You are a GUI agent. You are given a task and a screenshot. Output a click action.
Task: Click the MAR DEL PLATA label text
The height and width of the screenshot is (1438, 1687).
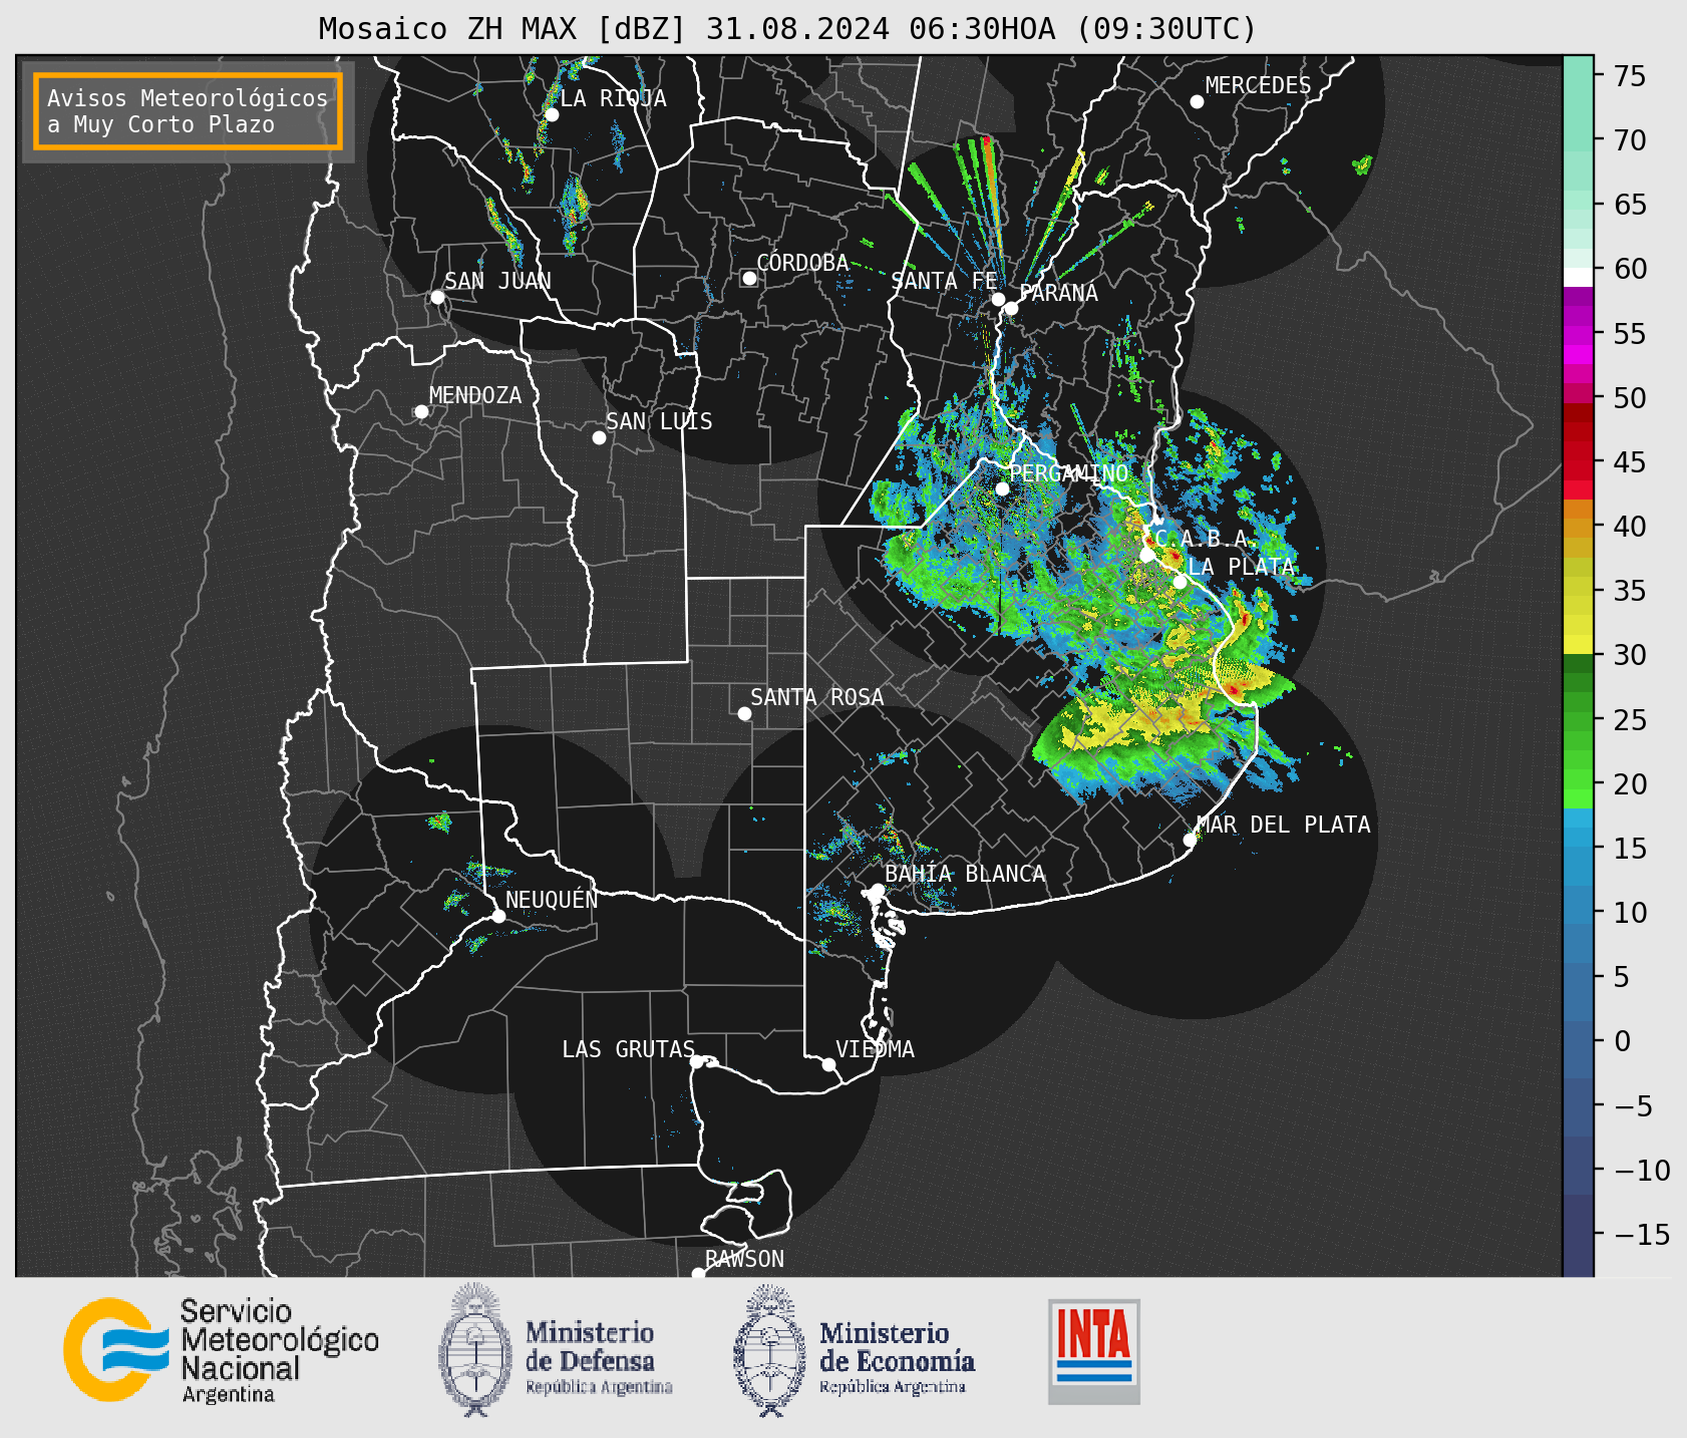1284,825
